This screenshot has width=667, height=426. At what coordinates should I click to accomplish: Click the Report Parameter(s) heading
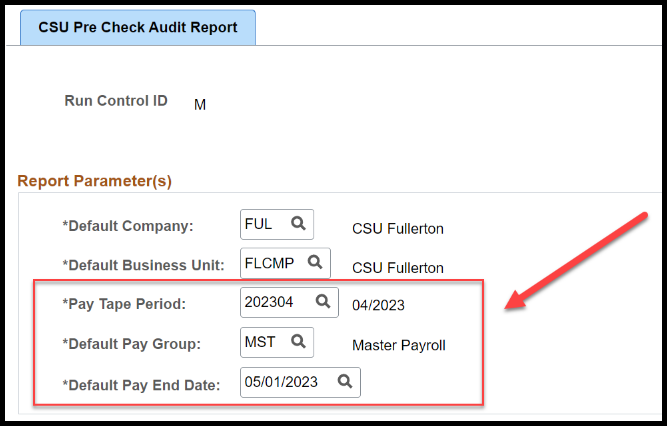tap(94, 181)
